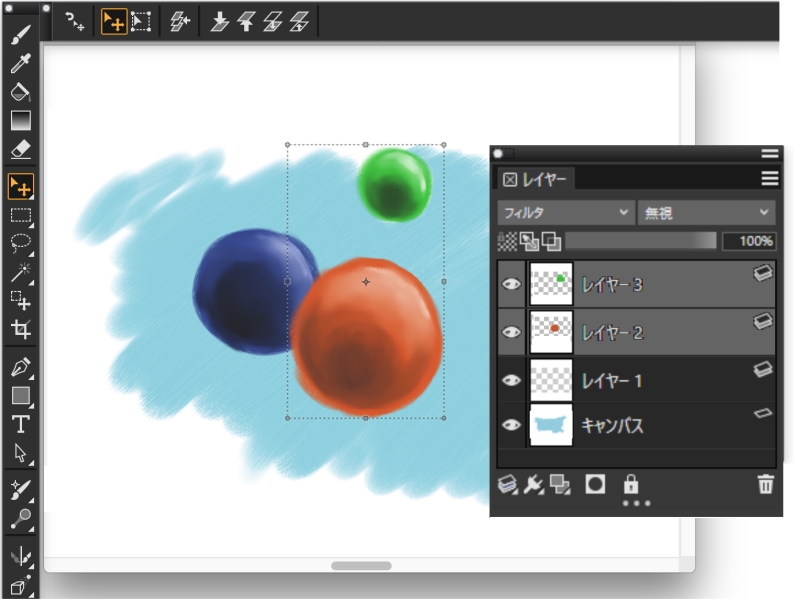
Task: Hide the キャンバス layer
Action: tap(511, 426)
